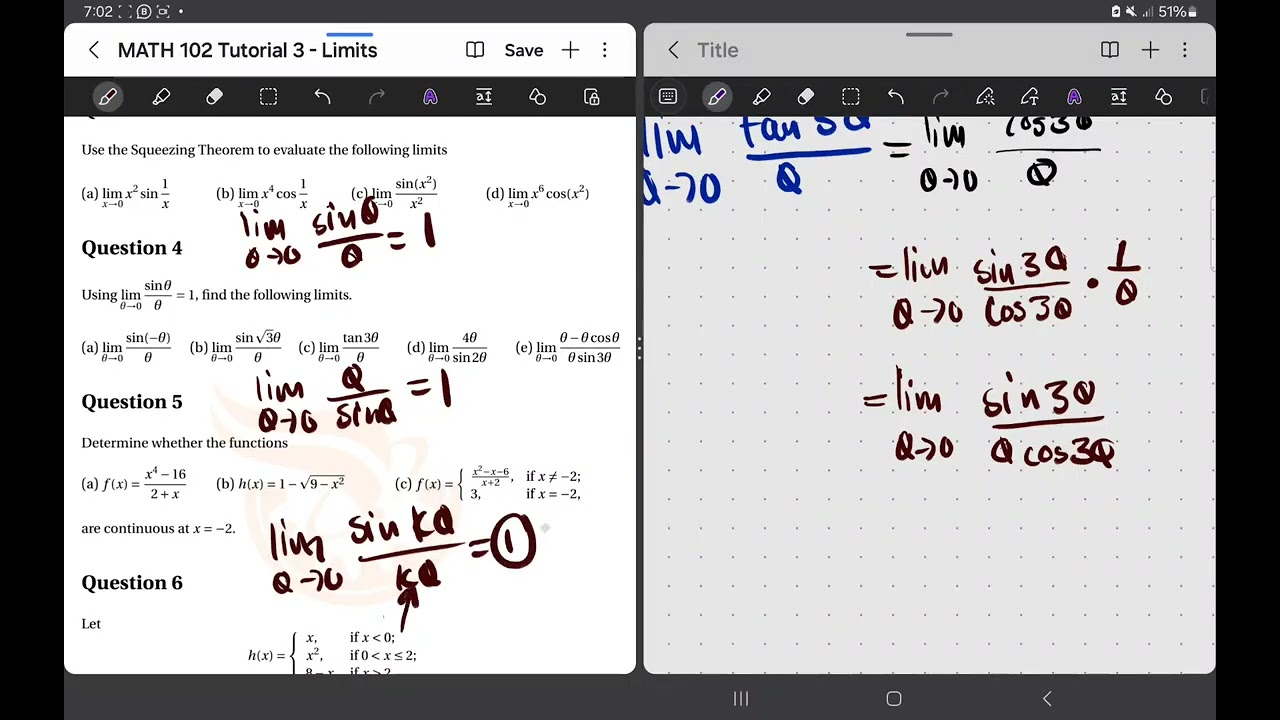This screenshot has height=720, width=1280.
Task: Tap the handwriting-to-text pen in right note
Action: coord(1029,97)
